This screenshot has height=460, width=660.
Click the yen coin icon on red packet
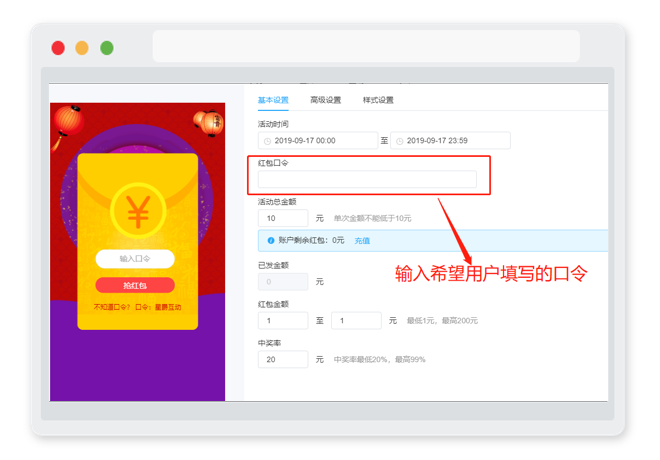click(x=138, y=212)
